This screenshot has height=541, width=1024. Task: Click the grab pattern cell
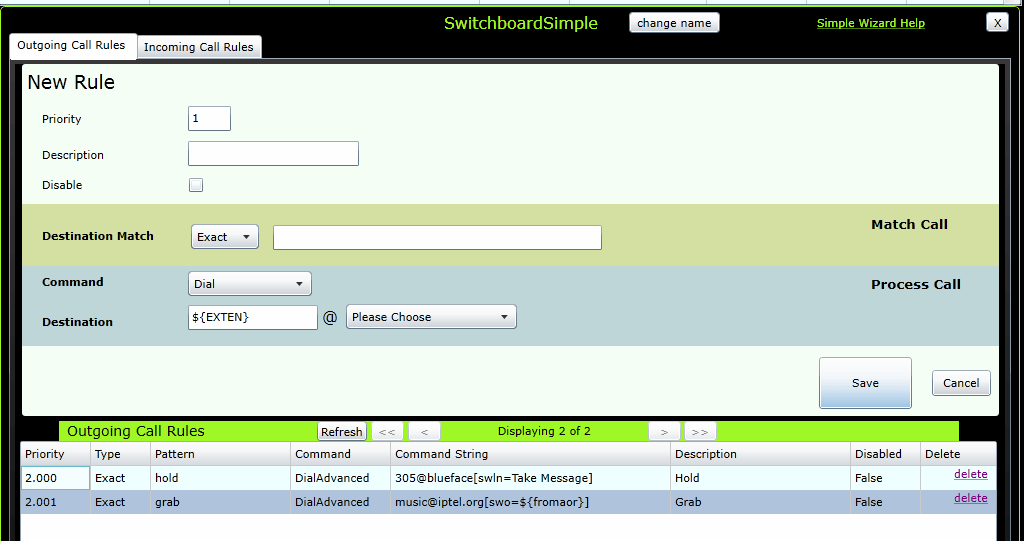point(220,502)
